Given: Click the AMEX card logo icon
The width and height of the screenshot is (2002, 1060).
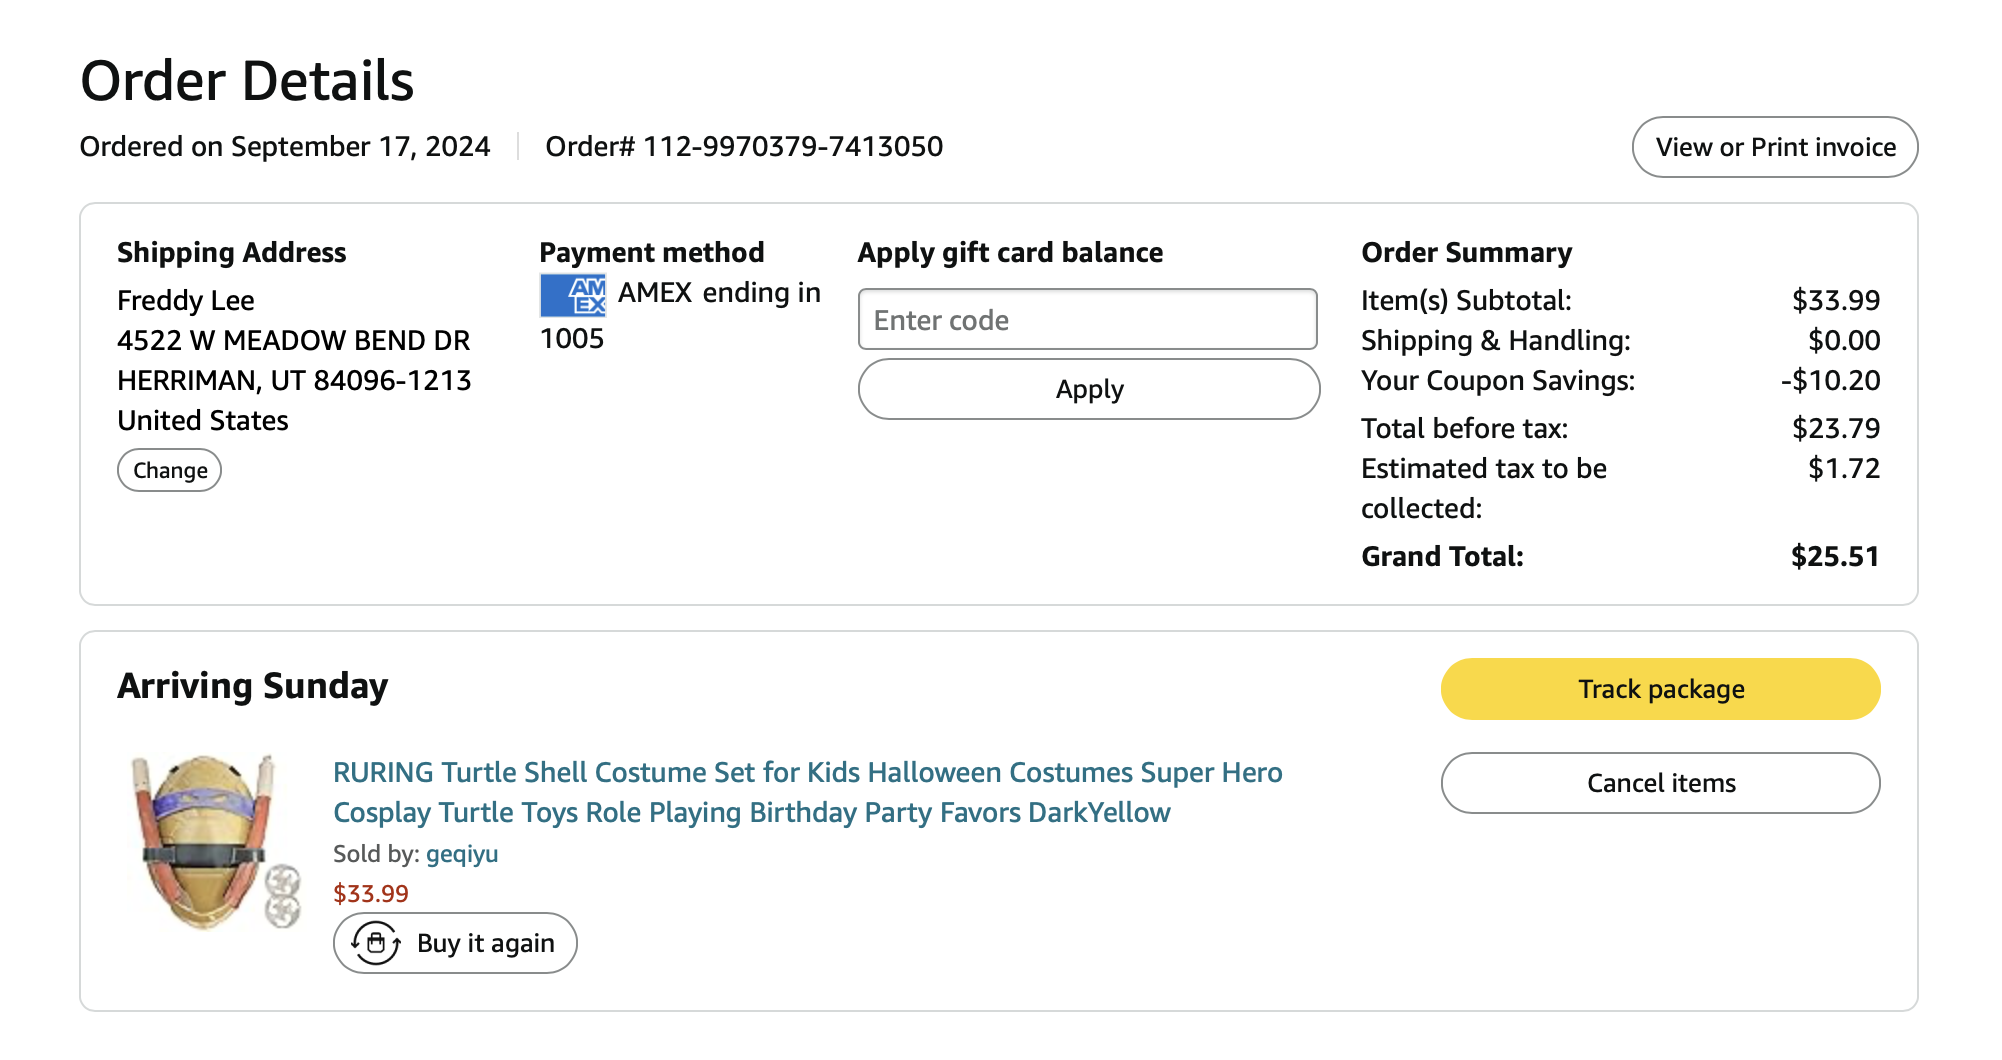Looking at the screenshot, I should click(573, 295).
